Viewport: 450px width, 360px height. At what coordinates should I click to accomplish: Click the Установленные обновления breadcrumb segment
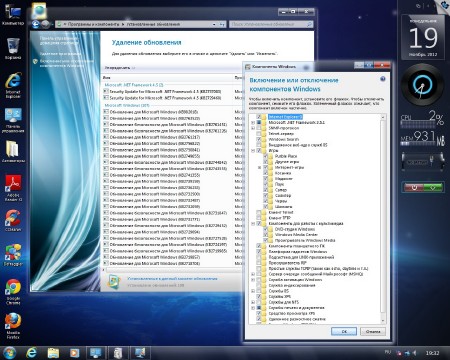coord(153,24)
